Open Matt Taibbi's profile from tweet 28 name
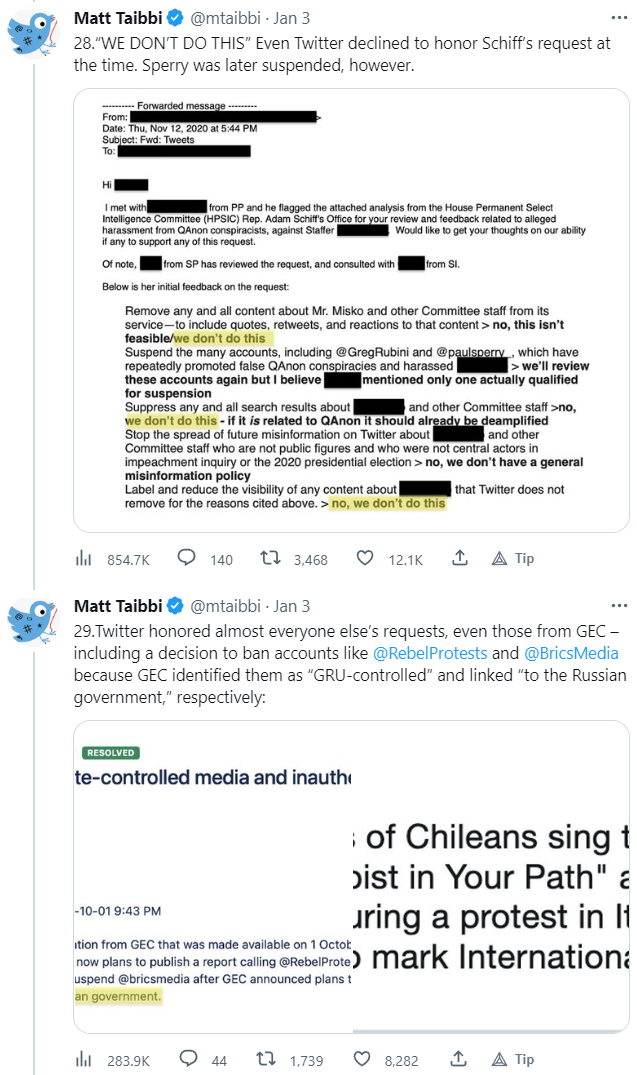 pyautogui.click(x=117, y=17)
